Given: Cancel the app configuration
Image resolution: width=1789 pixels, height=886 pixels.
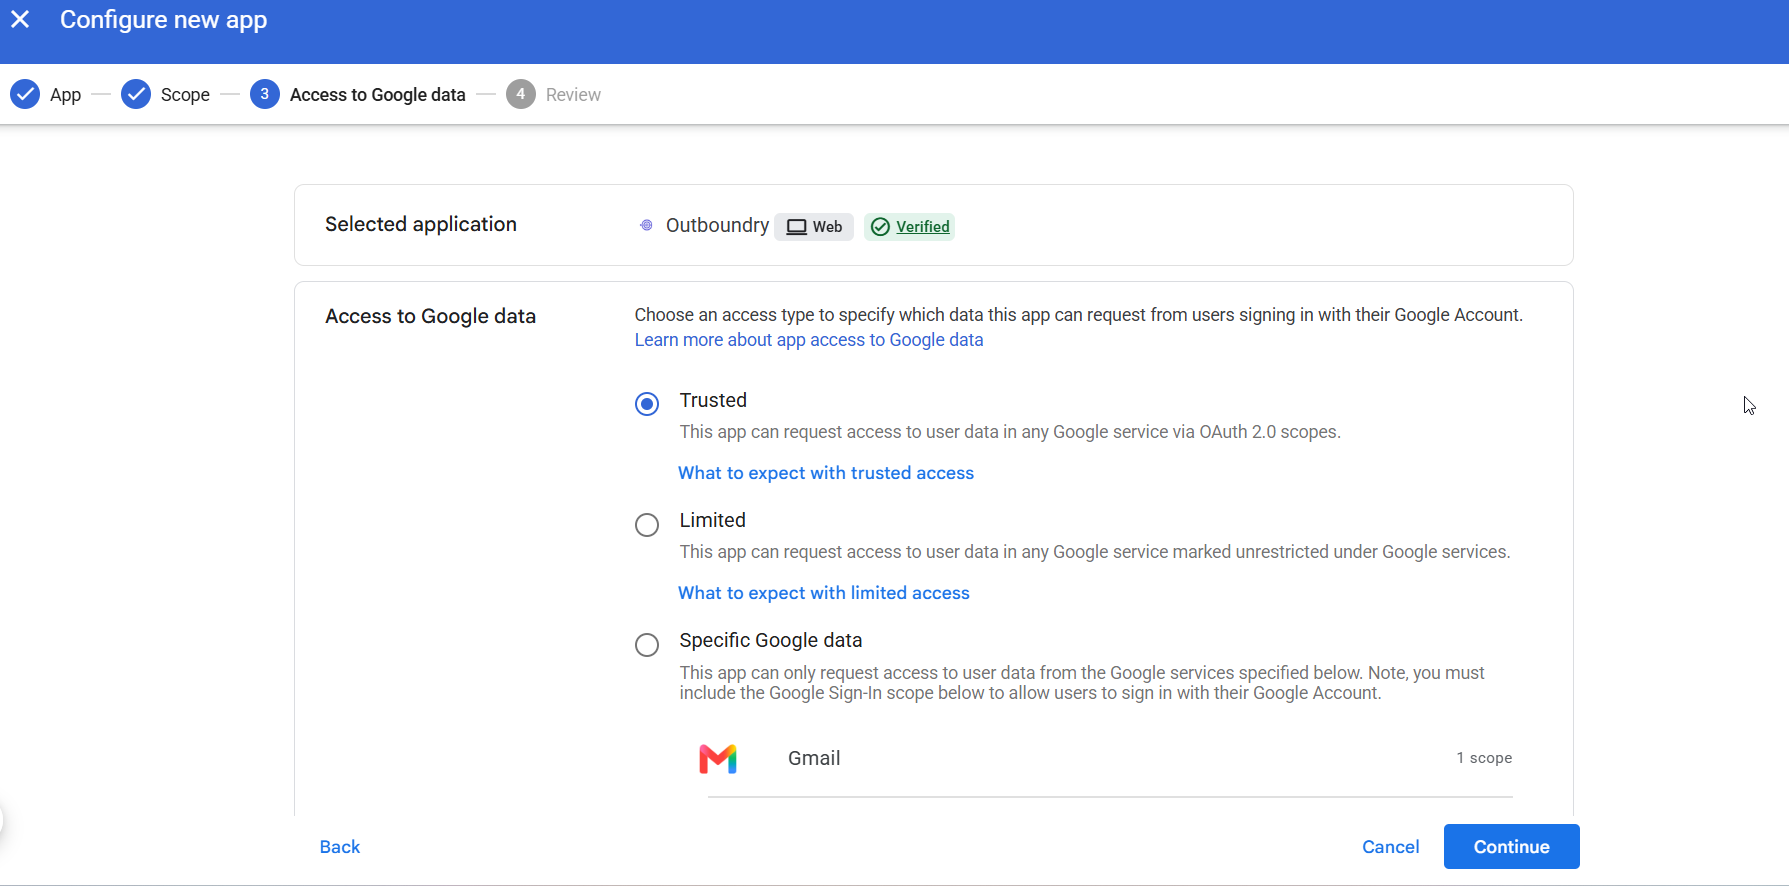Looking at the screenshot, I should [x=1390, y=847].
